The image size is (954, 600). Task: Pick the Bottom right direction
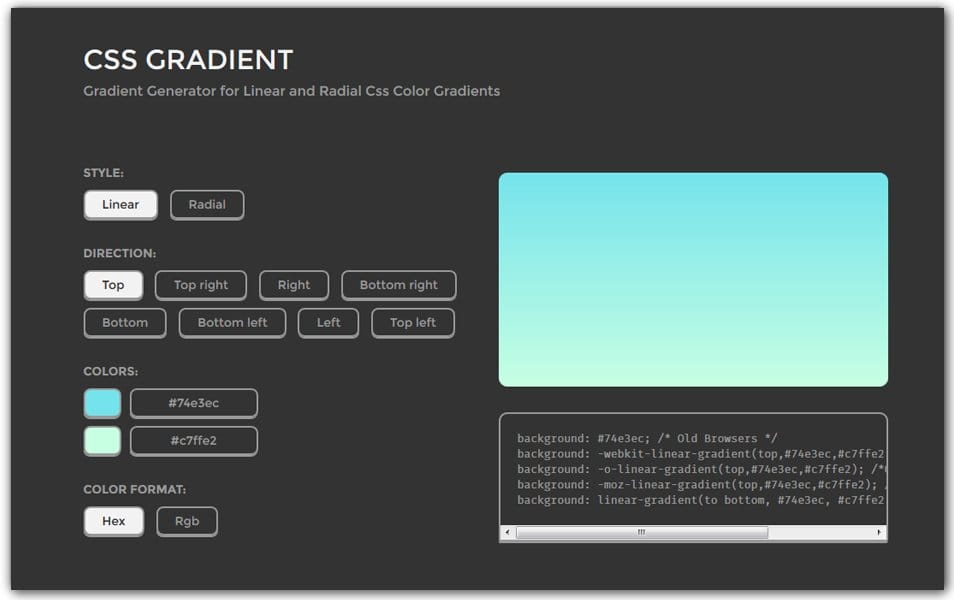click(x=398, y=285)
